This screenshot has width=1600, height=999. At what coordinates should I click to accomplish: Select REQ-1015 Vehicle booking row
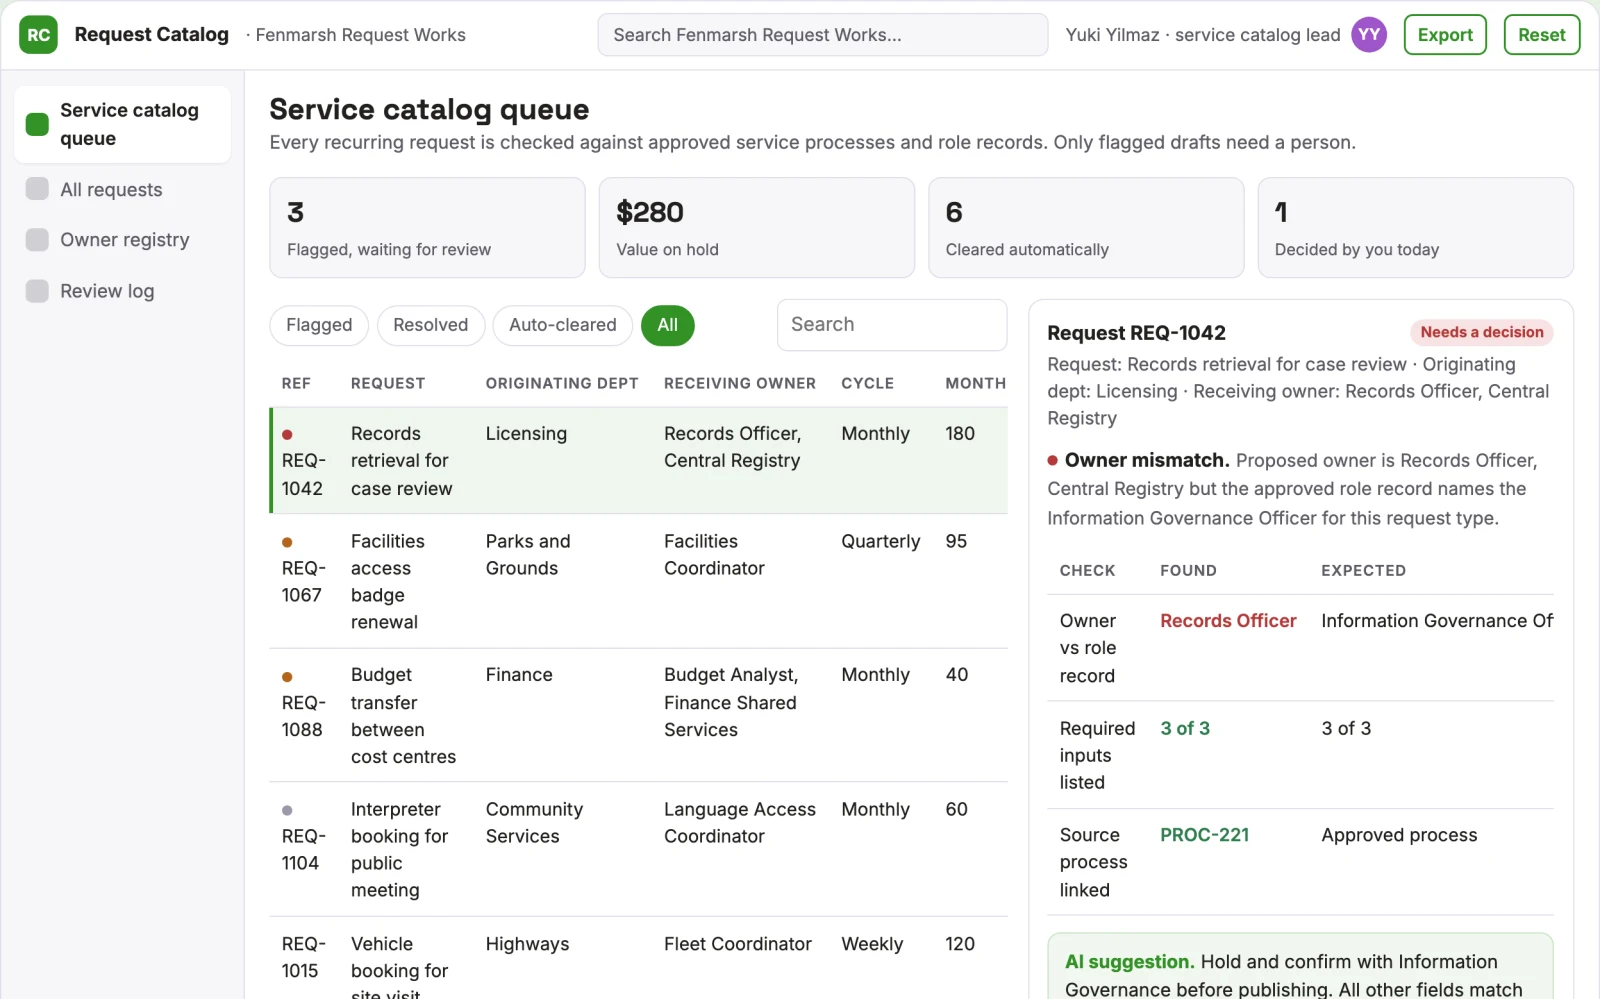click(639, 958)
